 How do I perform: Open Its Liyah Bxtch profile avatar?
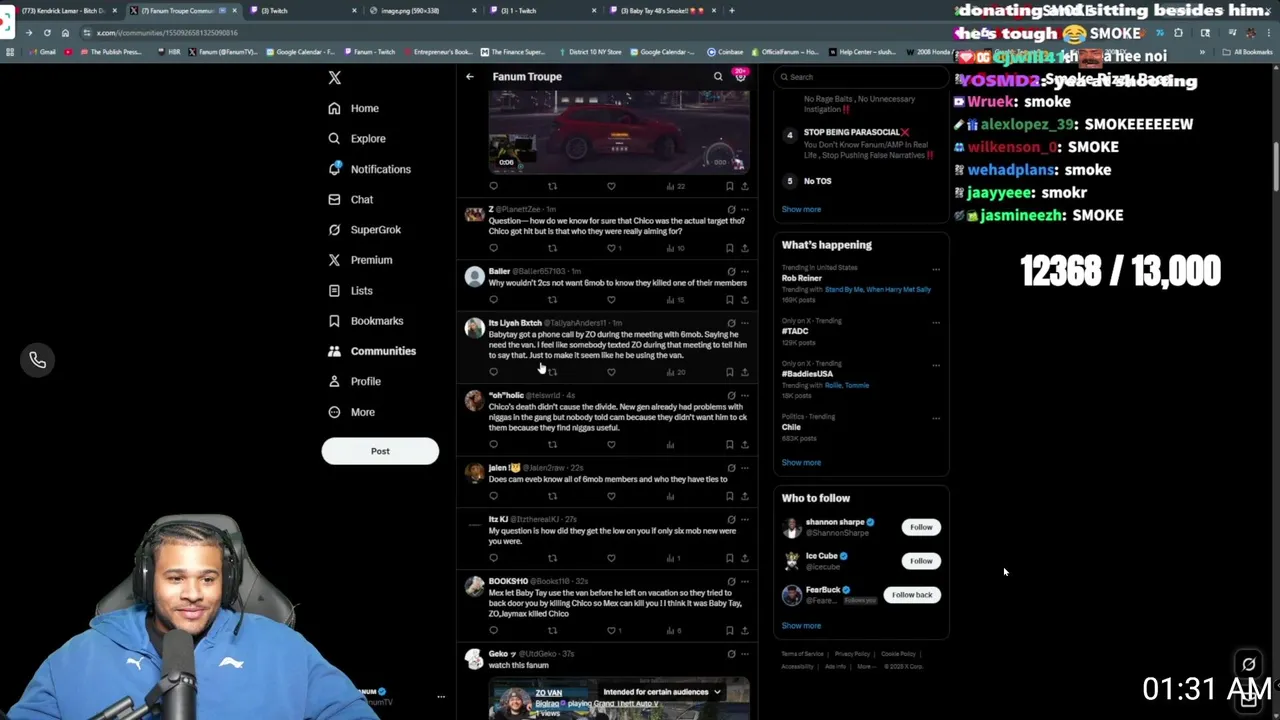coord(474,328)
